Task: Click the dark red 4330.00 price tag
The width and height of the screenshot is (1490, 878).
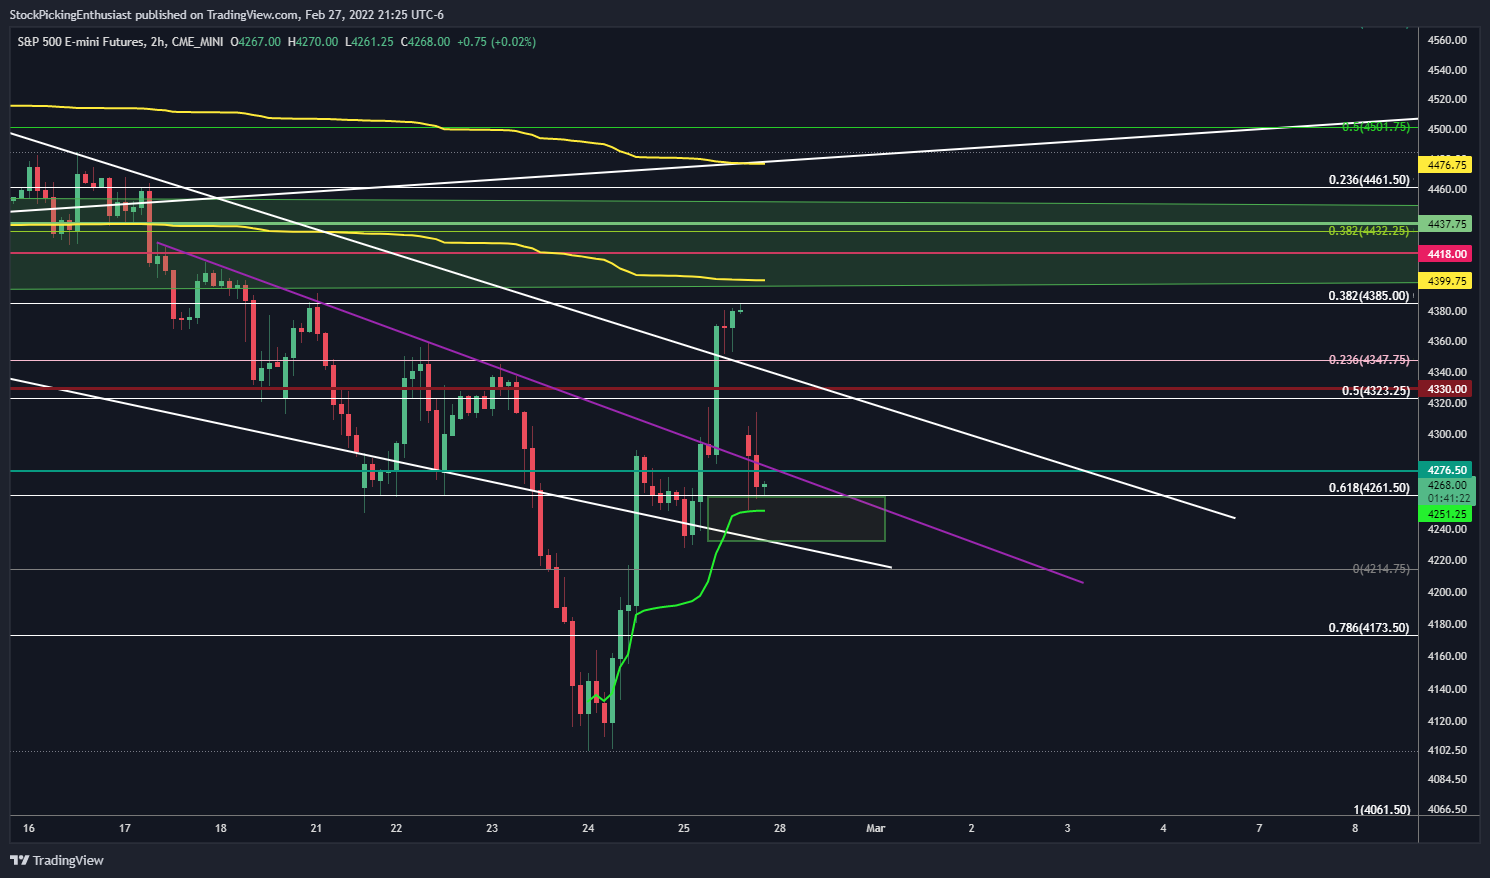Action: pos(1447,389)
